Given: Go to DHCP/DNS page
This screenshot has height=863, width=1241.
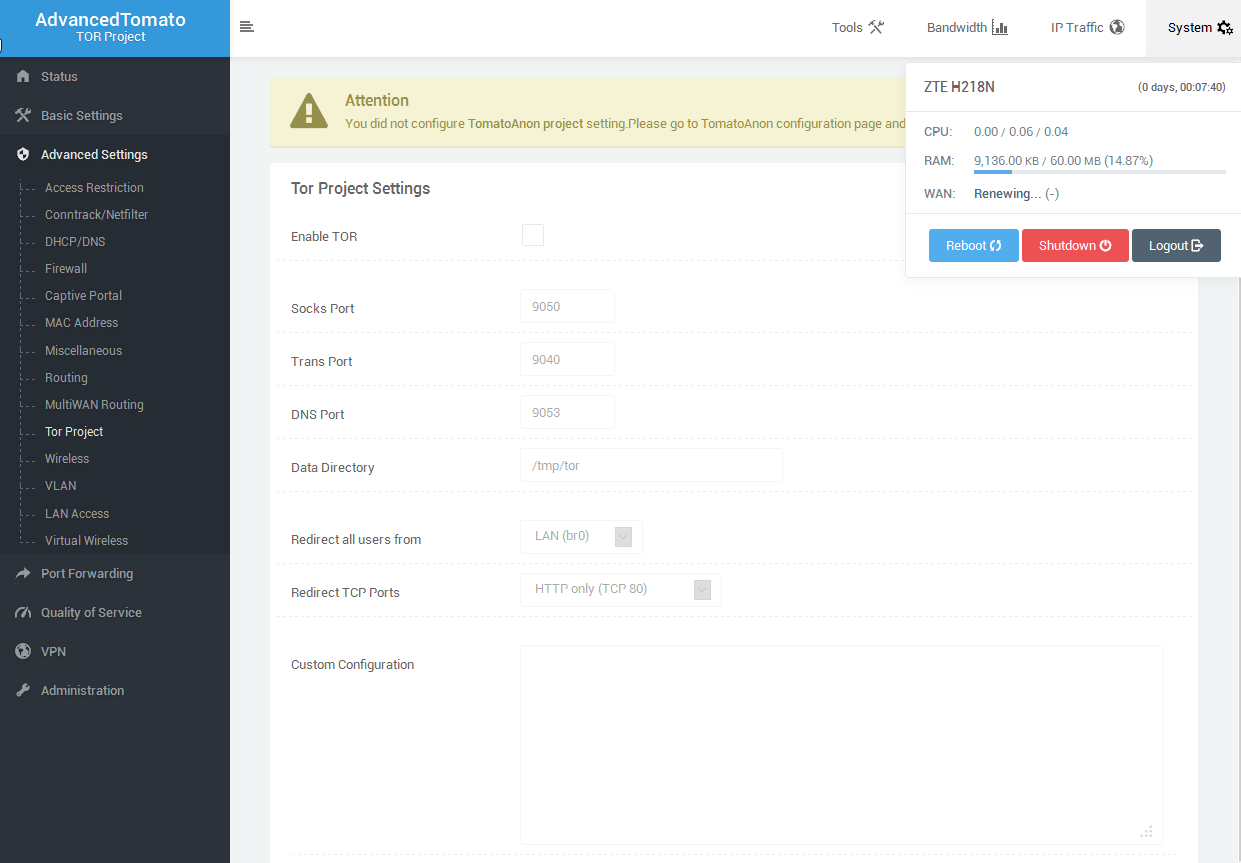Looking at the screenshot, I should pos(75,242).
